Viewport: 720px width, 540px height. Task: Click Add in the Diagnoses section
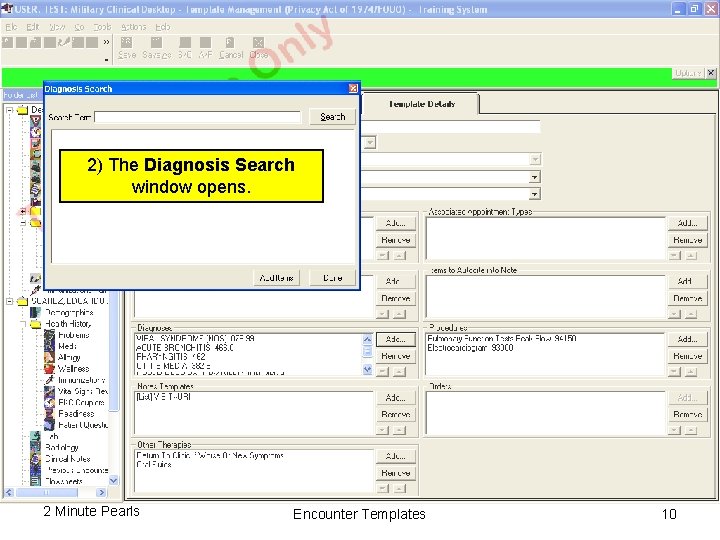395,339
